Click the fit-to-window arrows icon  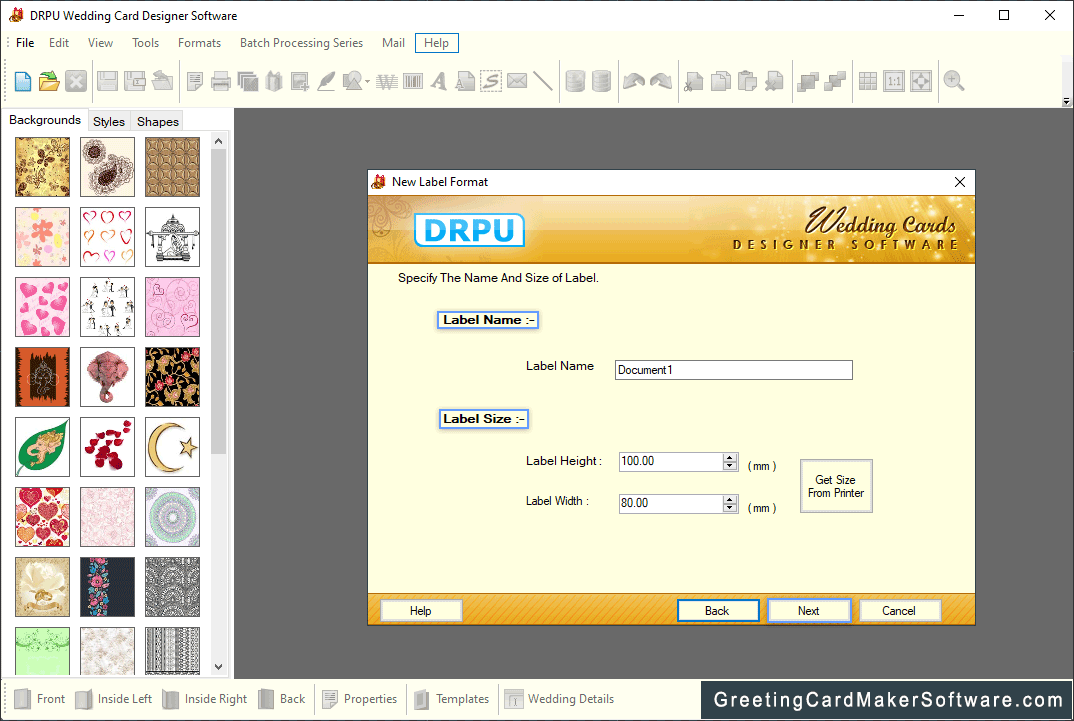pyautogui.click(x=921, y=81)
